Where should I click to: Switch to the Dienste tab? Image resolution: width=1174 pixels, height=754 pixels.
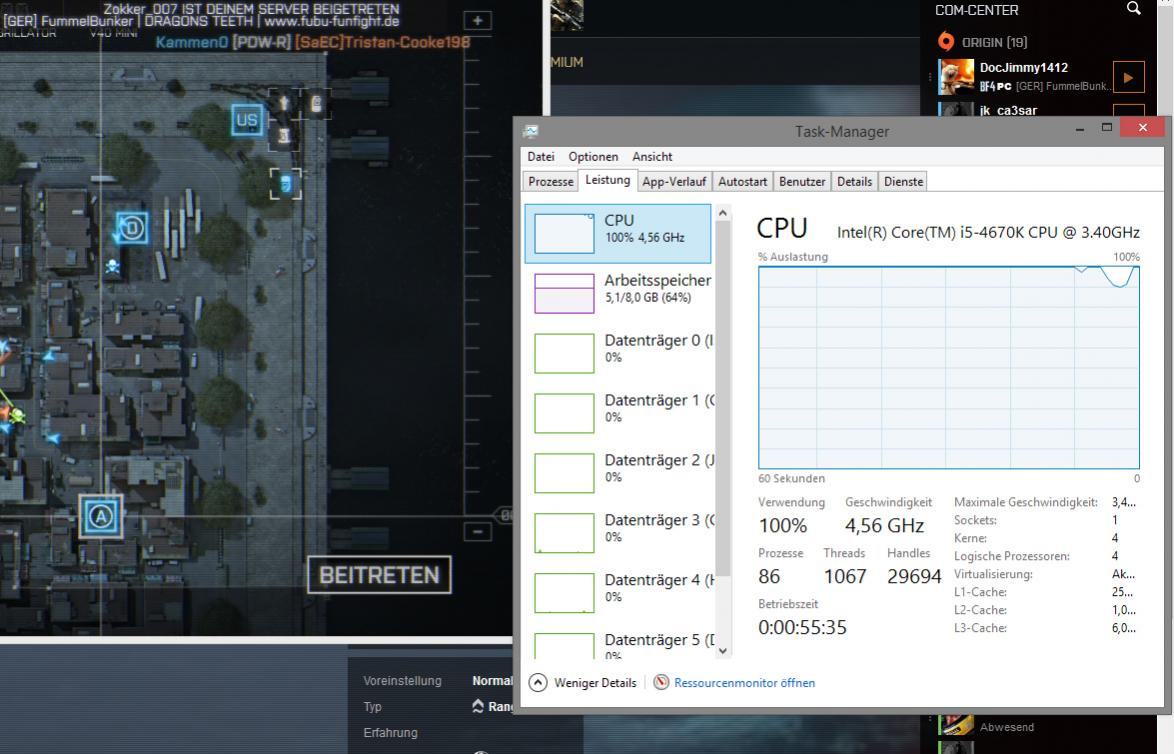click(903, 181)
